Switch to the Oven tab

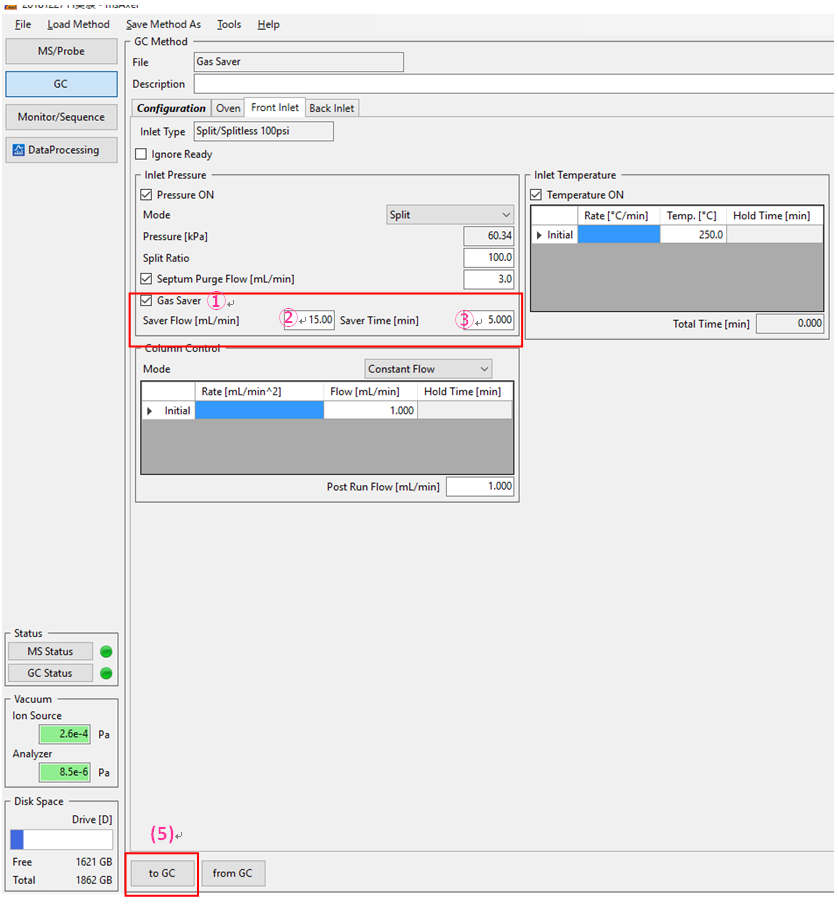[228, 108]
